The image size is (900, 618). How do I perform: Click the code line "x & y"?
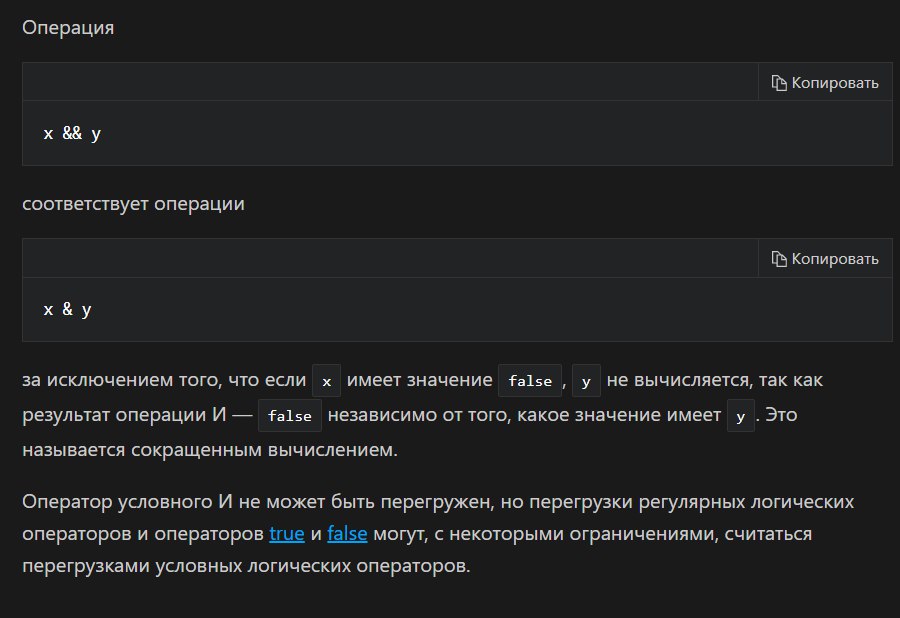[x=67, y=309]
